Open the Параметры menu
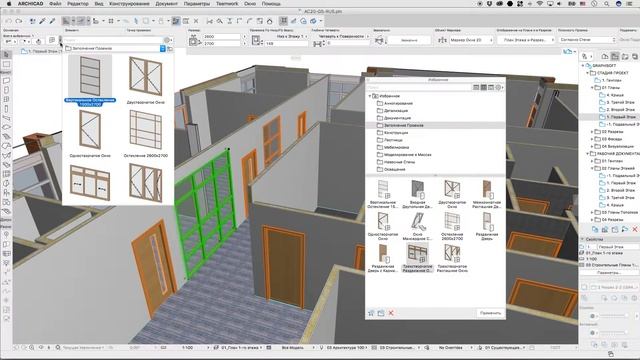This screenshot has width=640, height=360. 197,3
